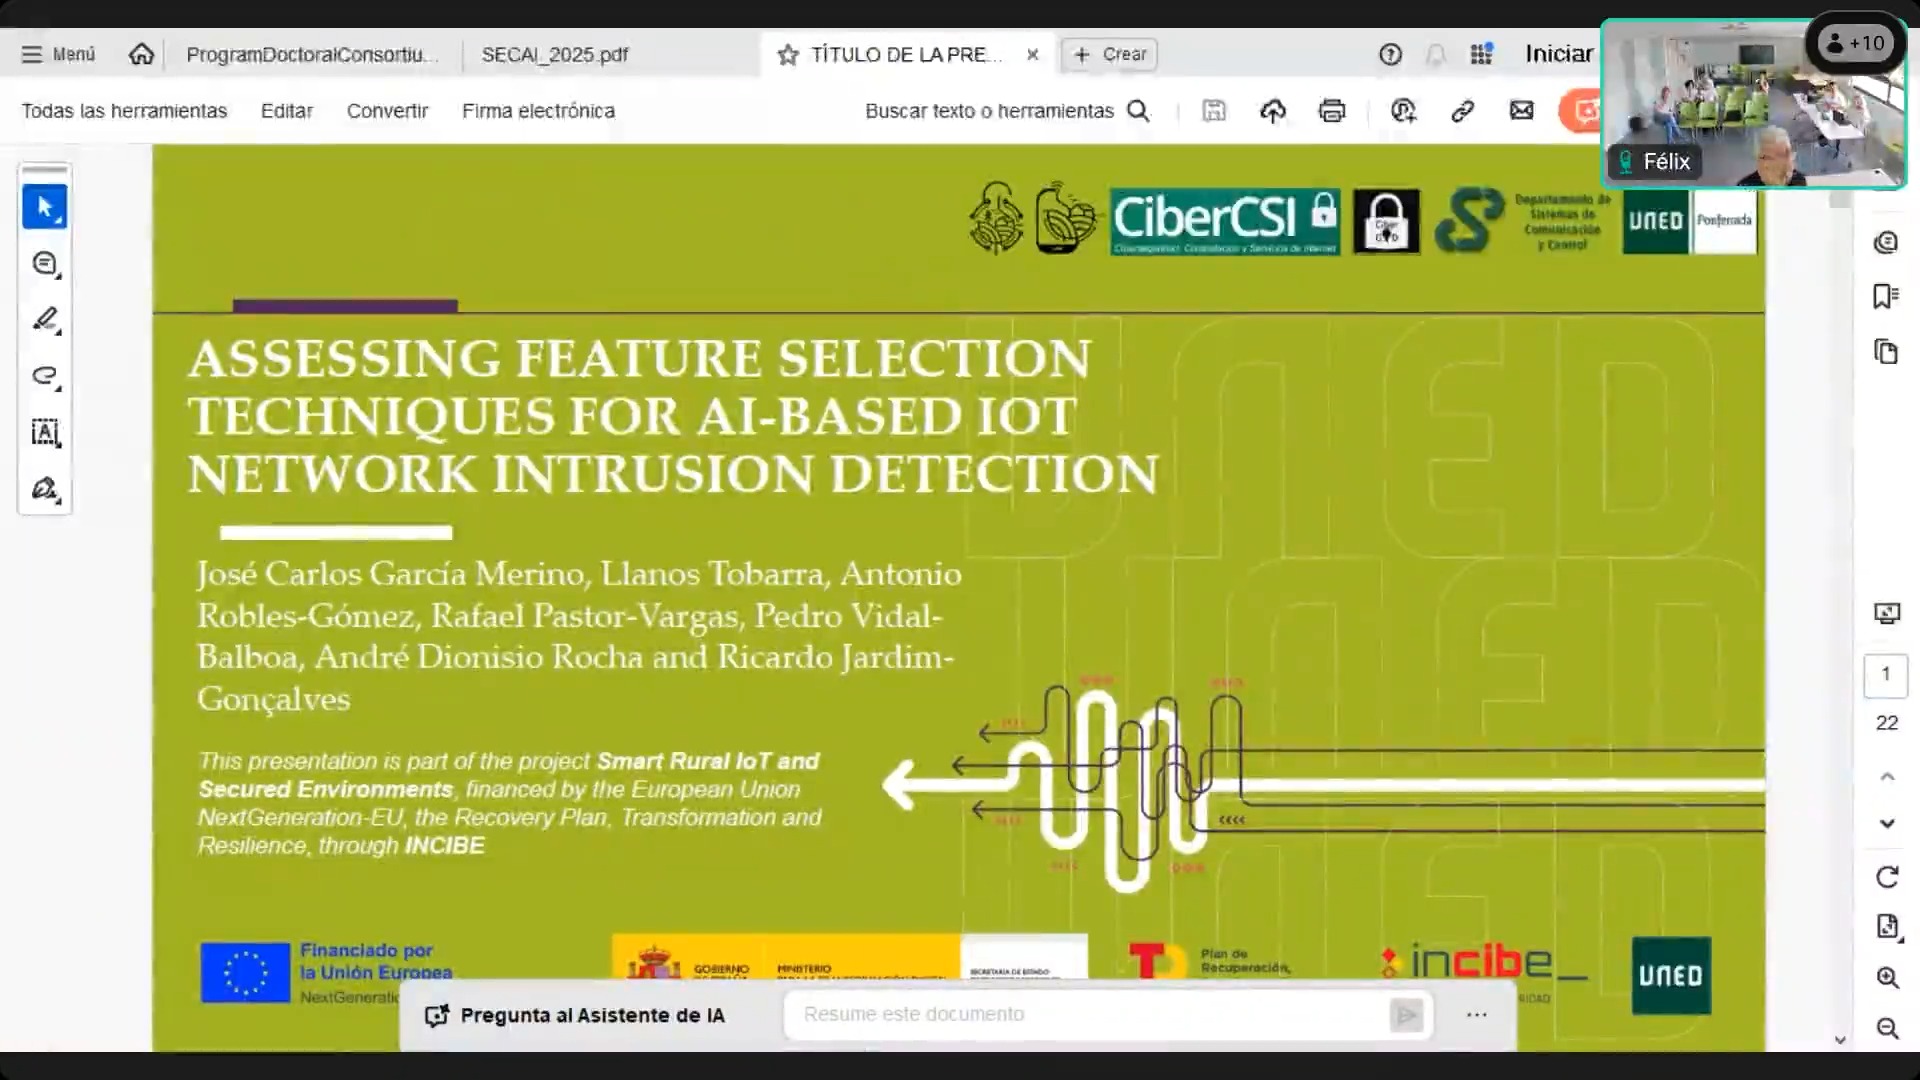The width and height of the screenshot is (1920, 1080).
Task: Click the send arrow in assistant box
Action: click(x=1406, y=1015)
